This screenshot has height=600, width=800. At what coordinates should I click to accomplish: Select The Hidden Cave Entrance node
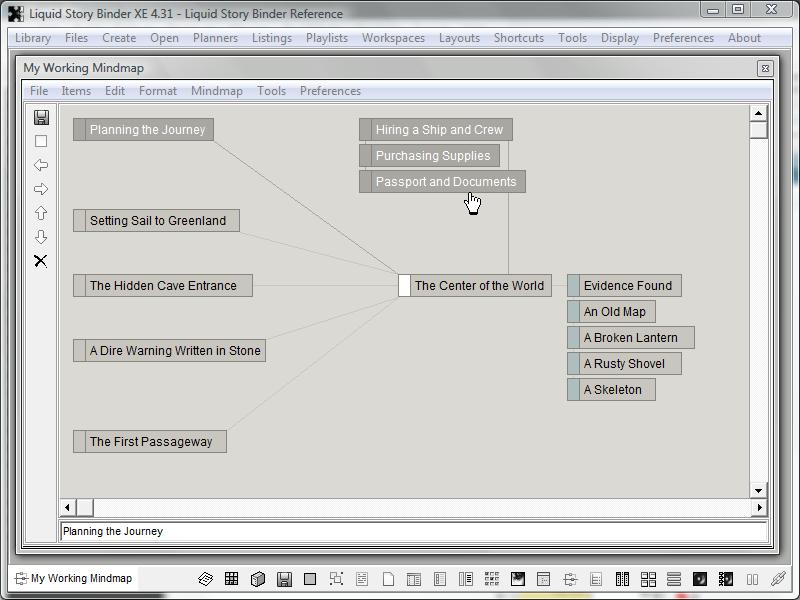pos(163,286)
